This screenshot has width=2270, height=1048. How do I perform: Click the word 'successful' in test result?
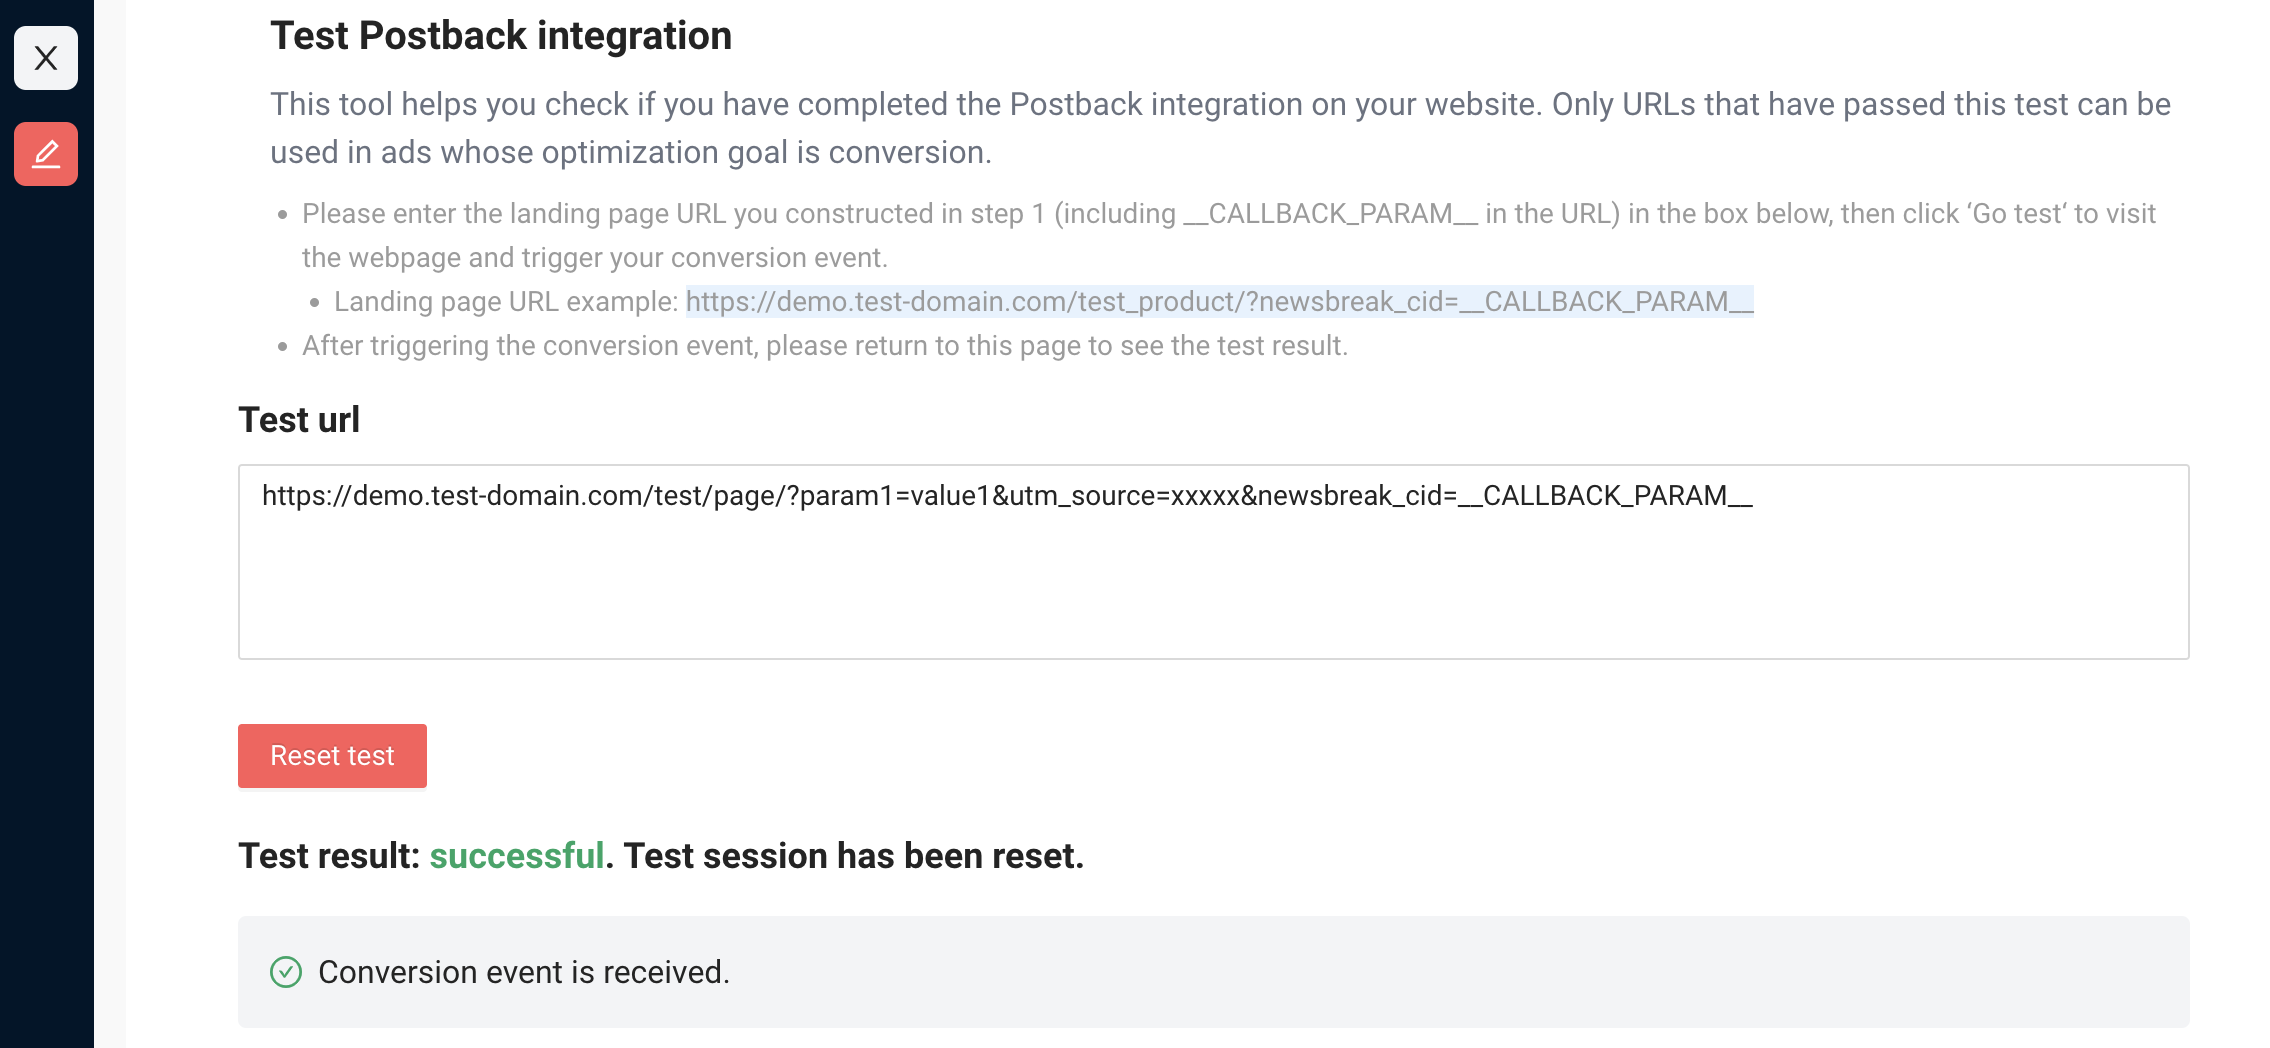[x=517, y=855]
